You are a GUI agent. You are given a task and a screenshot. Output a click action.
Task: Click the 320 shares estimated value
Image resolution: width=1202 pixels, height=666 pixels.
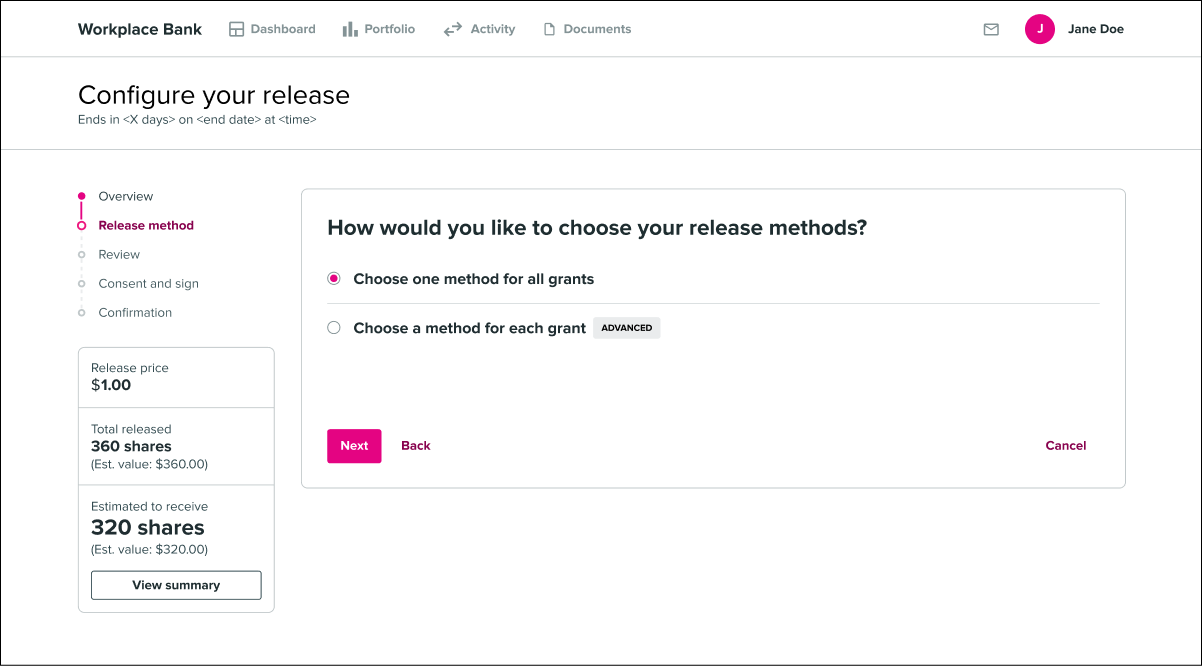148,528
